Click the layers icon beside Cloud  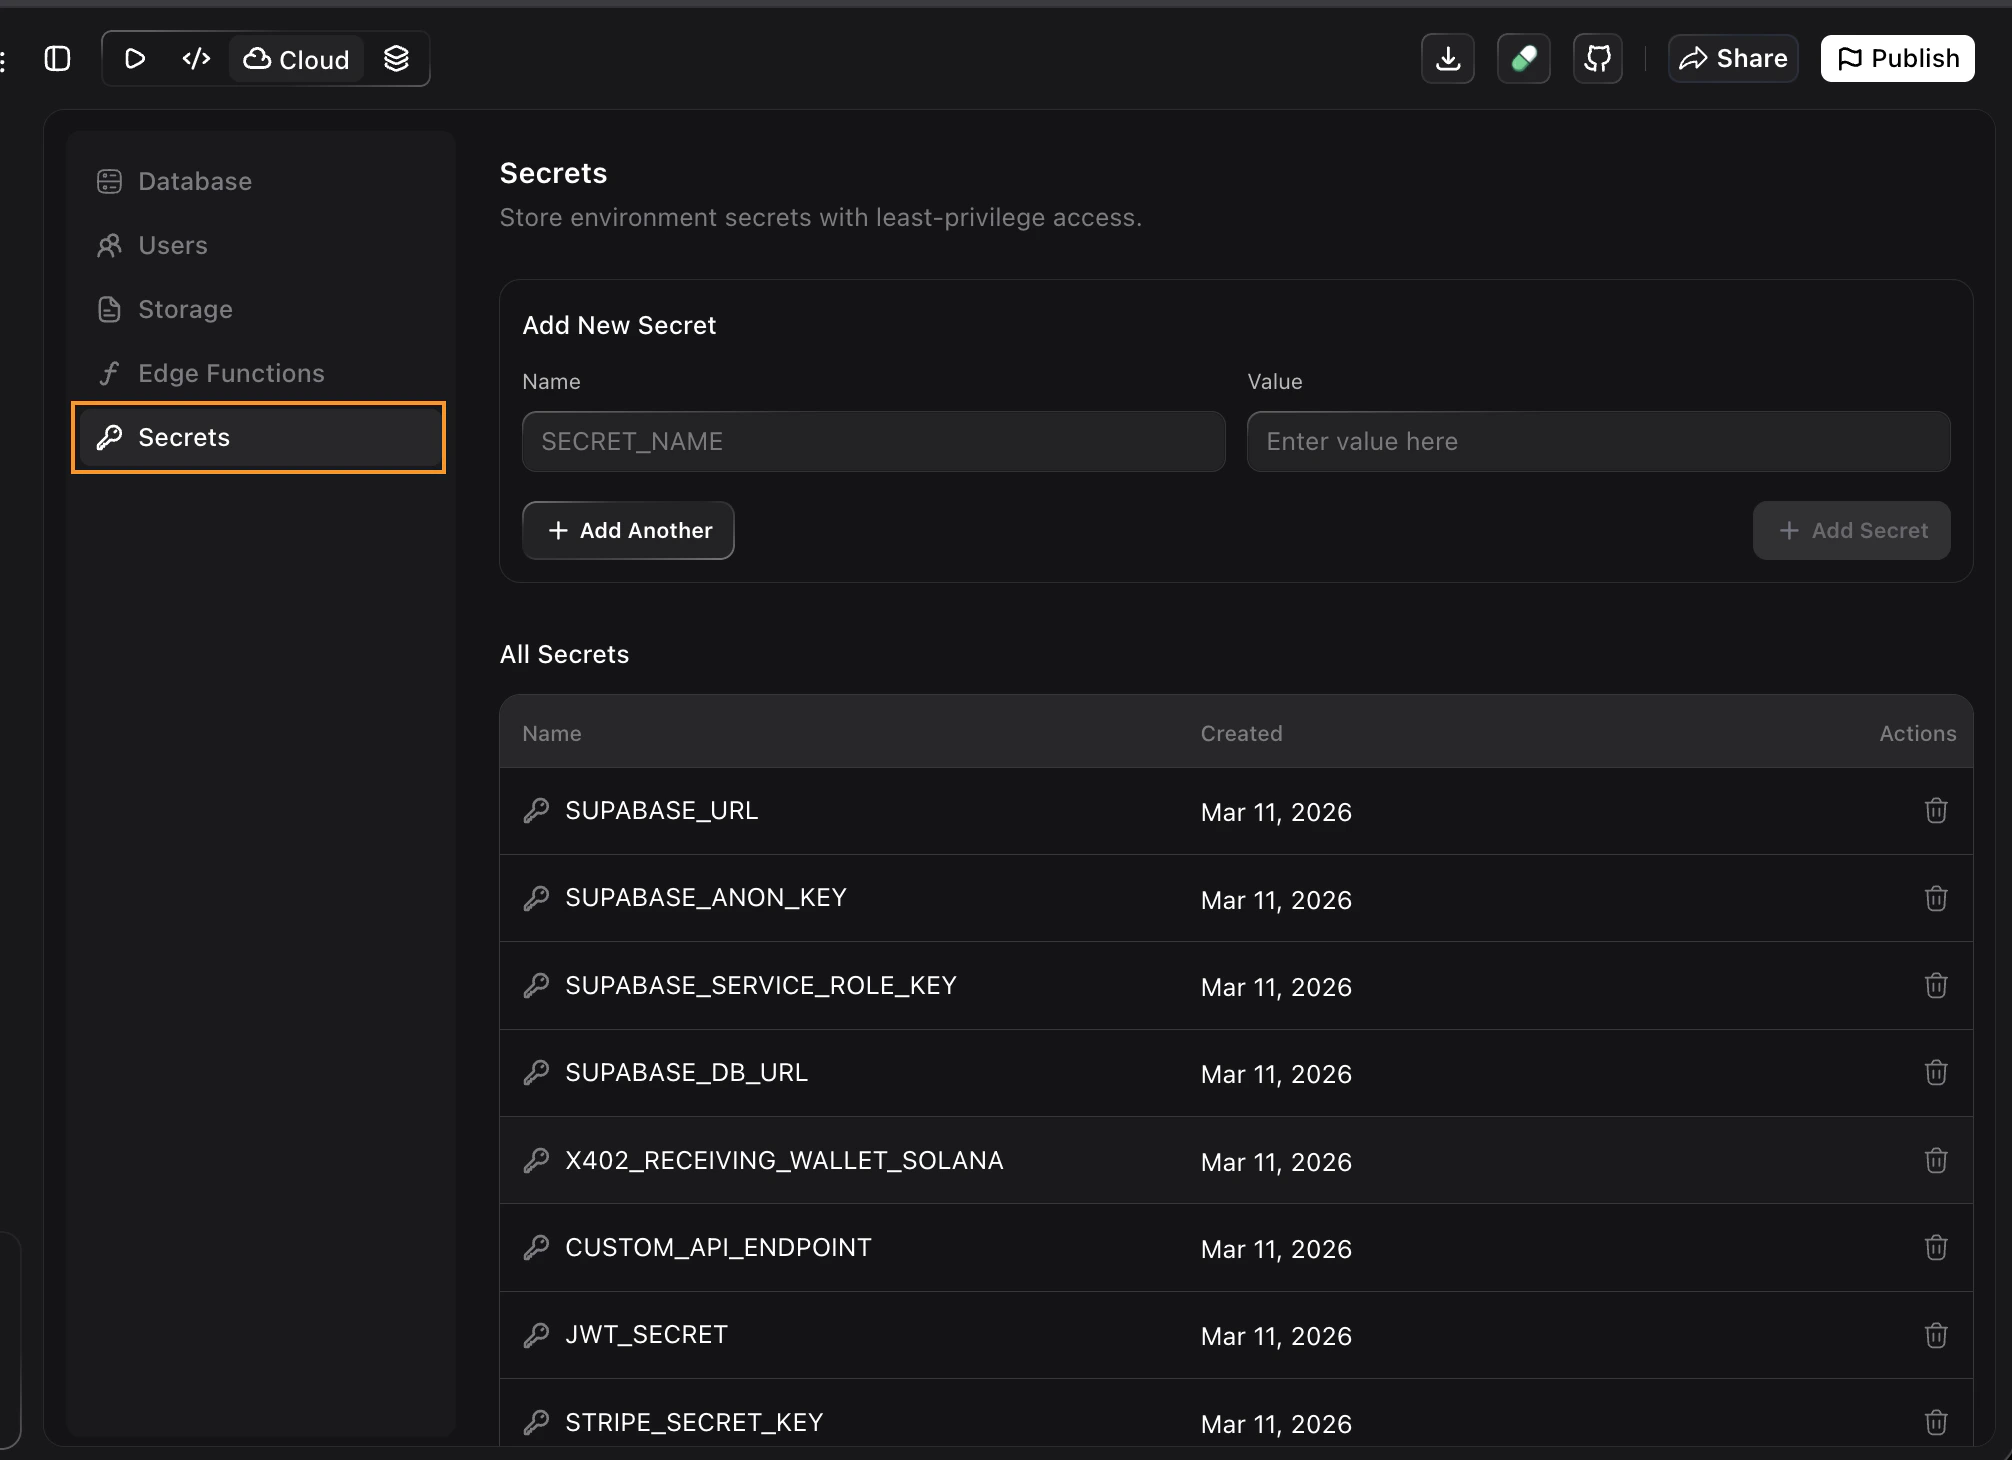[x=396, y=58]
